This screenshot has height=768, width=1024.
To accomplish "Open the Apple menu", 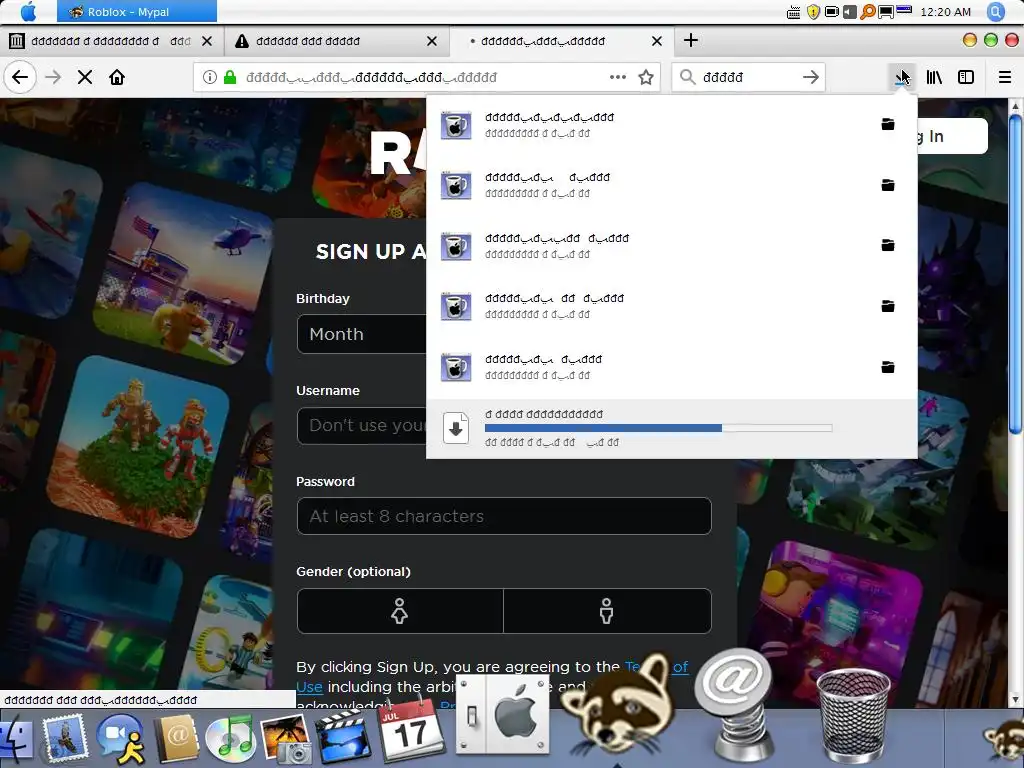I will coord(29,12).
